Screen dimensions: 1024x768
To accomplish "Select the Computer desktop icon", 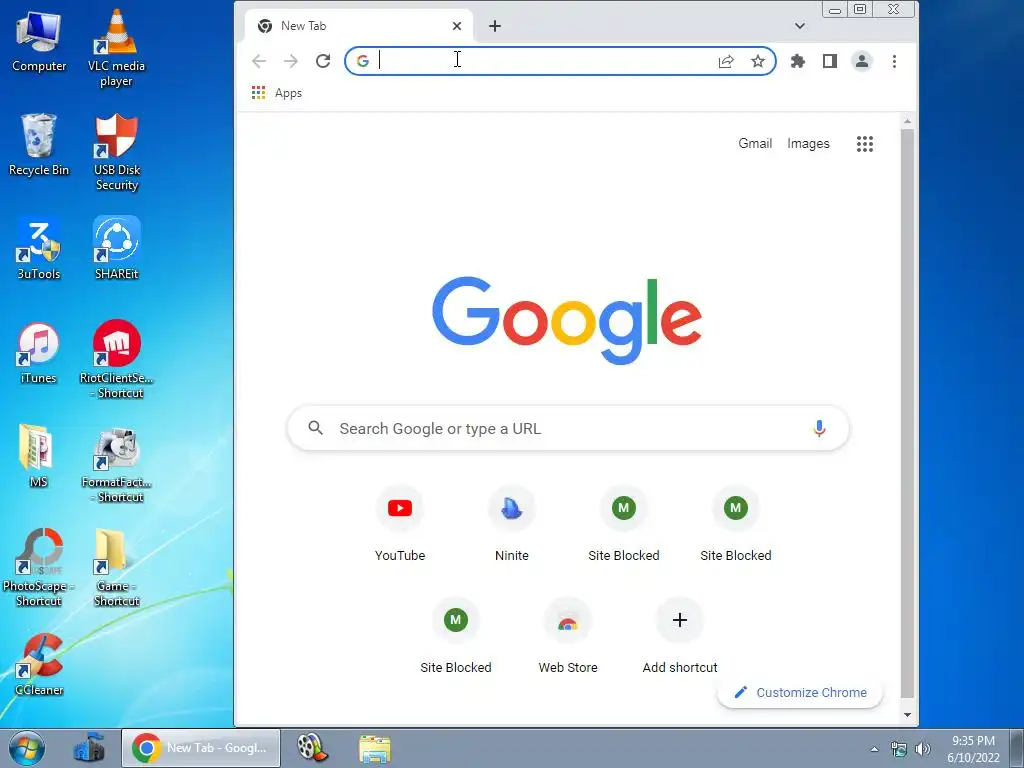I will (x=39, y=40).
